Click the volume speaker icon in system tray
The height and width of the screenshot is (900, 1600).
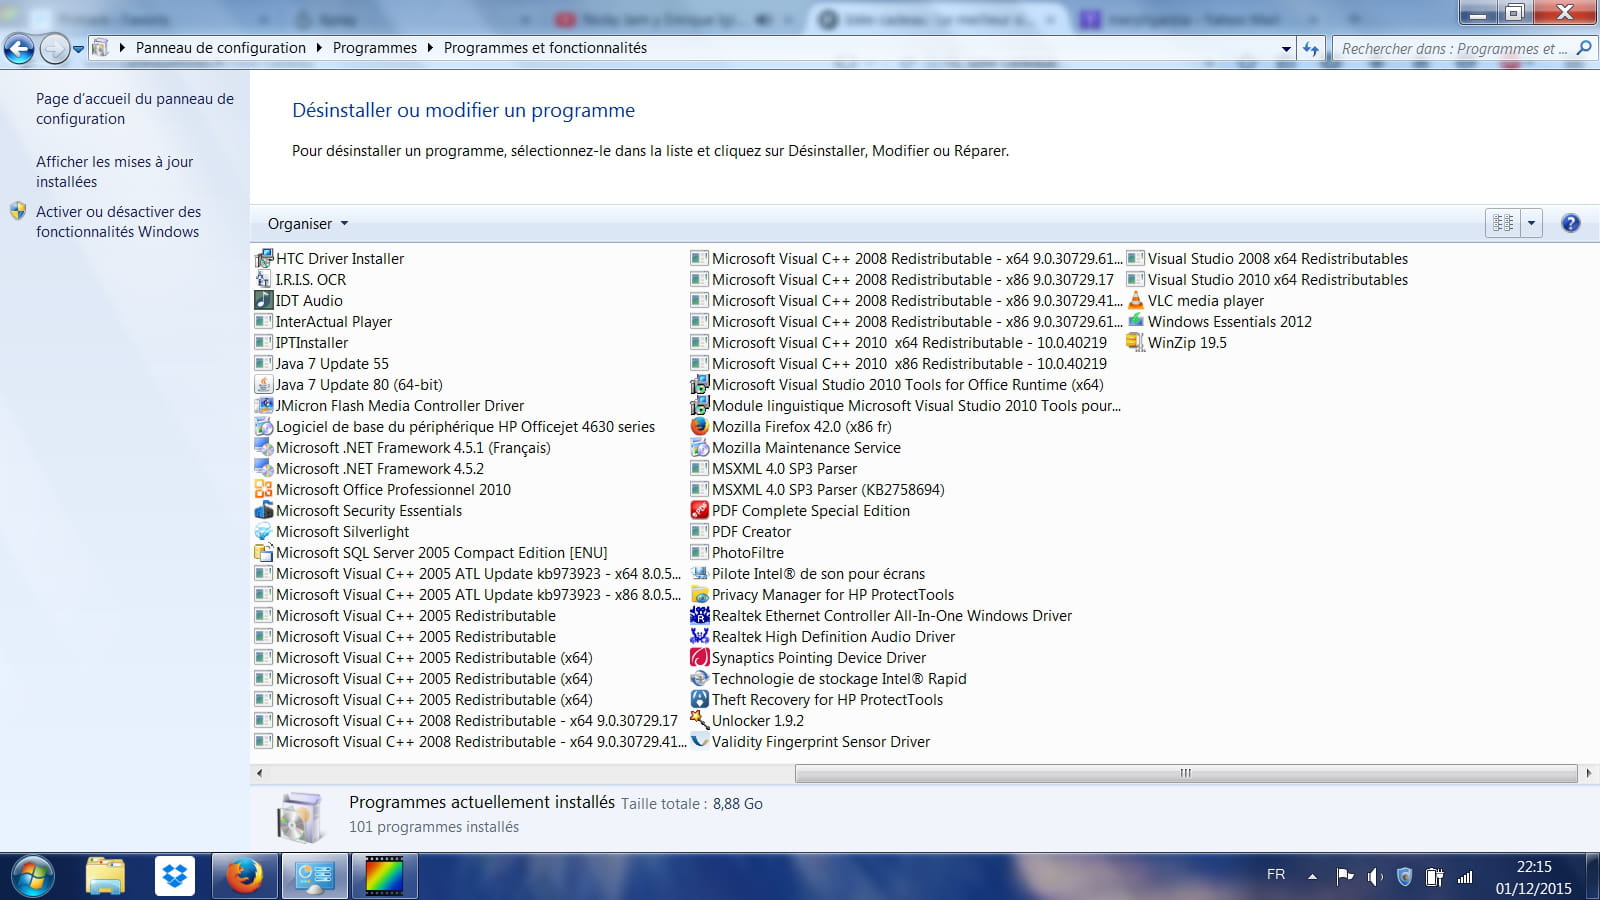(1375, 877)
